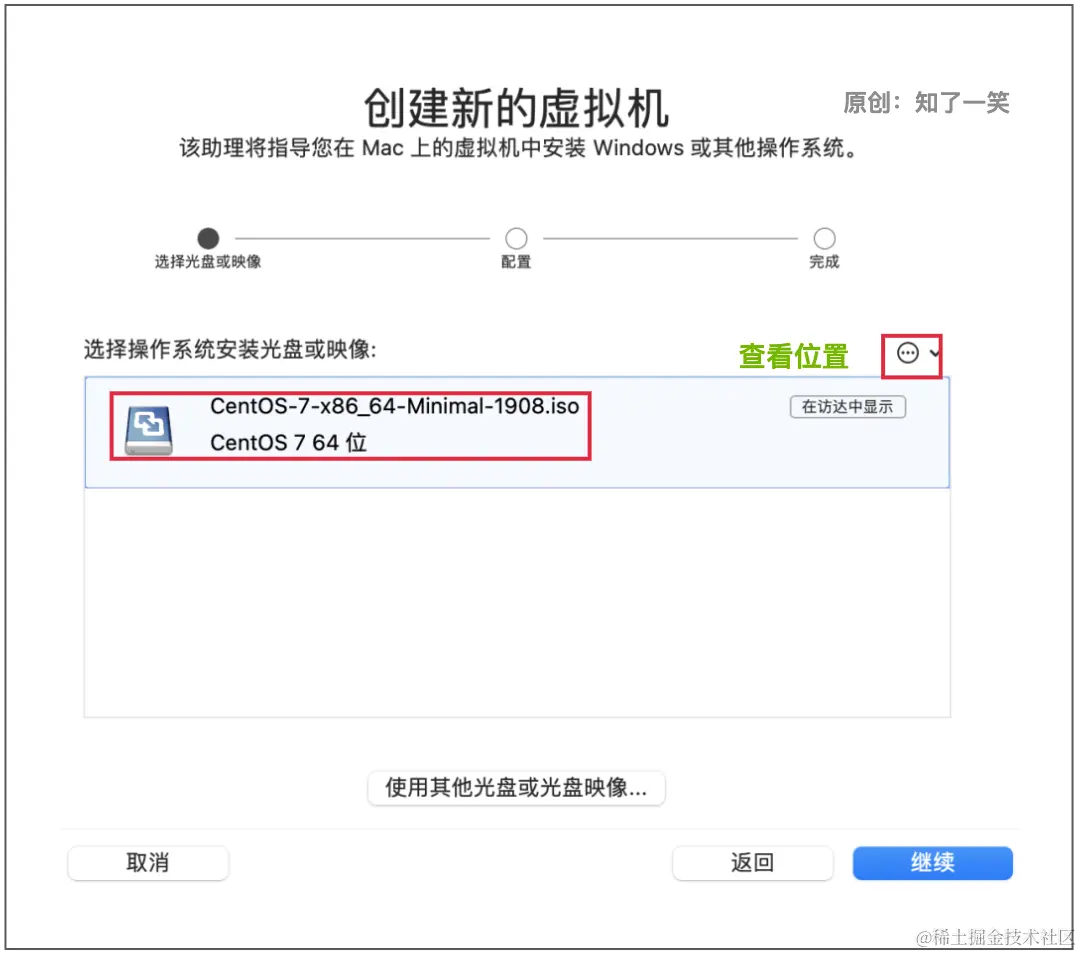The image size is (1082, 954).
Task: Click the 返回 button
Action: [752, 863]
